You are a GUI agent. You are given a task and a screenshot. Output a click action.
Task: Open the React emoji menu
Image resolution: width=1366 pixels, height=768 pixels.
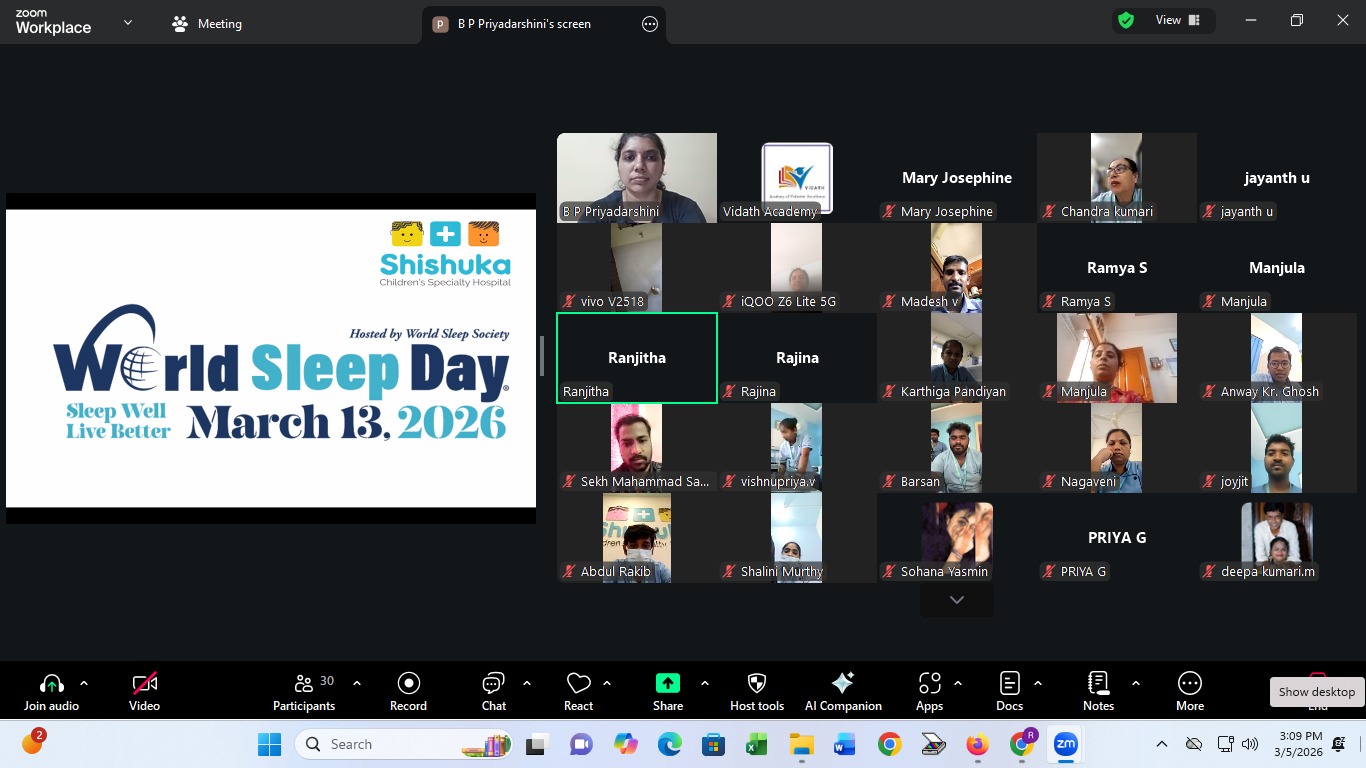578,691
